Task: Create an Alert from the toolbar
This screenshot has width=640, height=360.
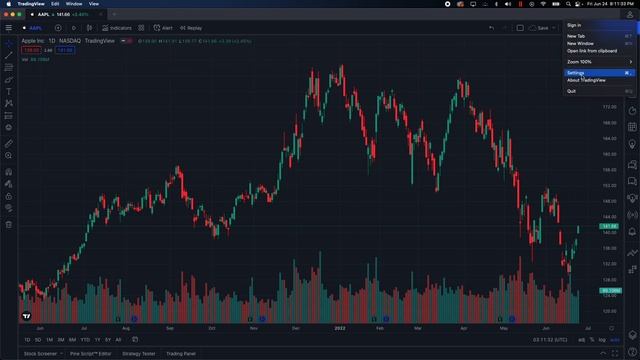Action: pyautogui.click(x=163, y=28)
